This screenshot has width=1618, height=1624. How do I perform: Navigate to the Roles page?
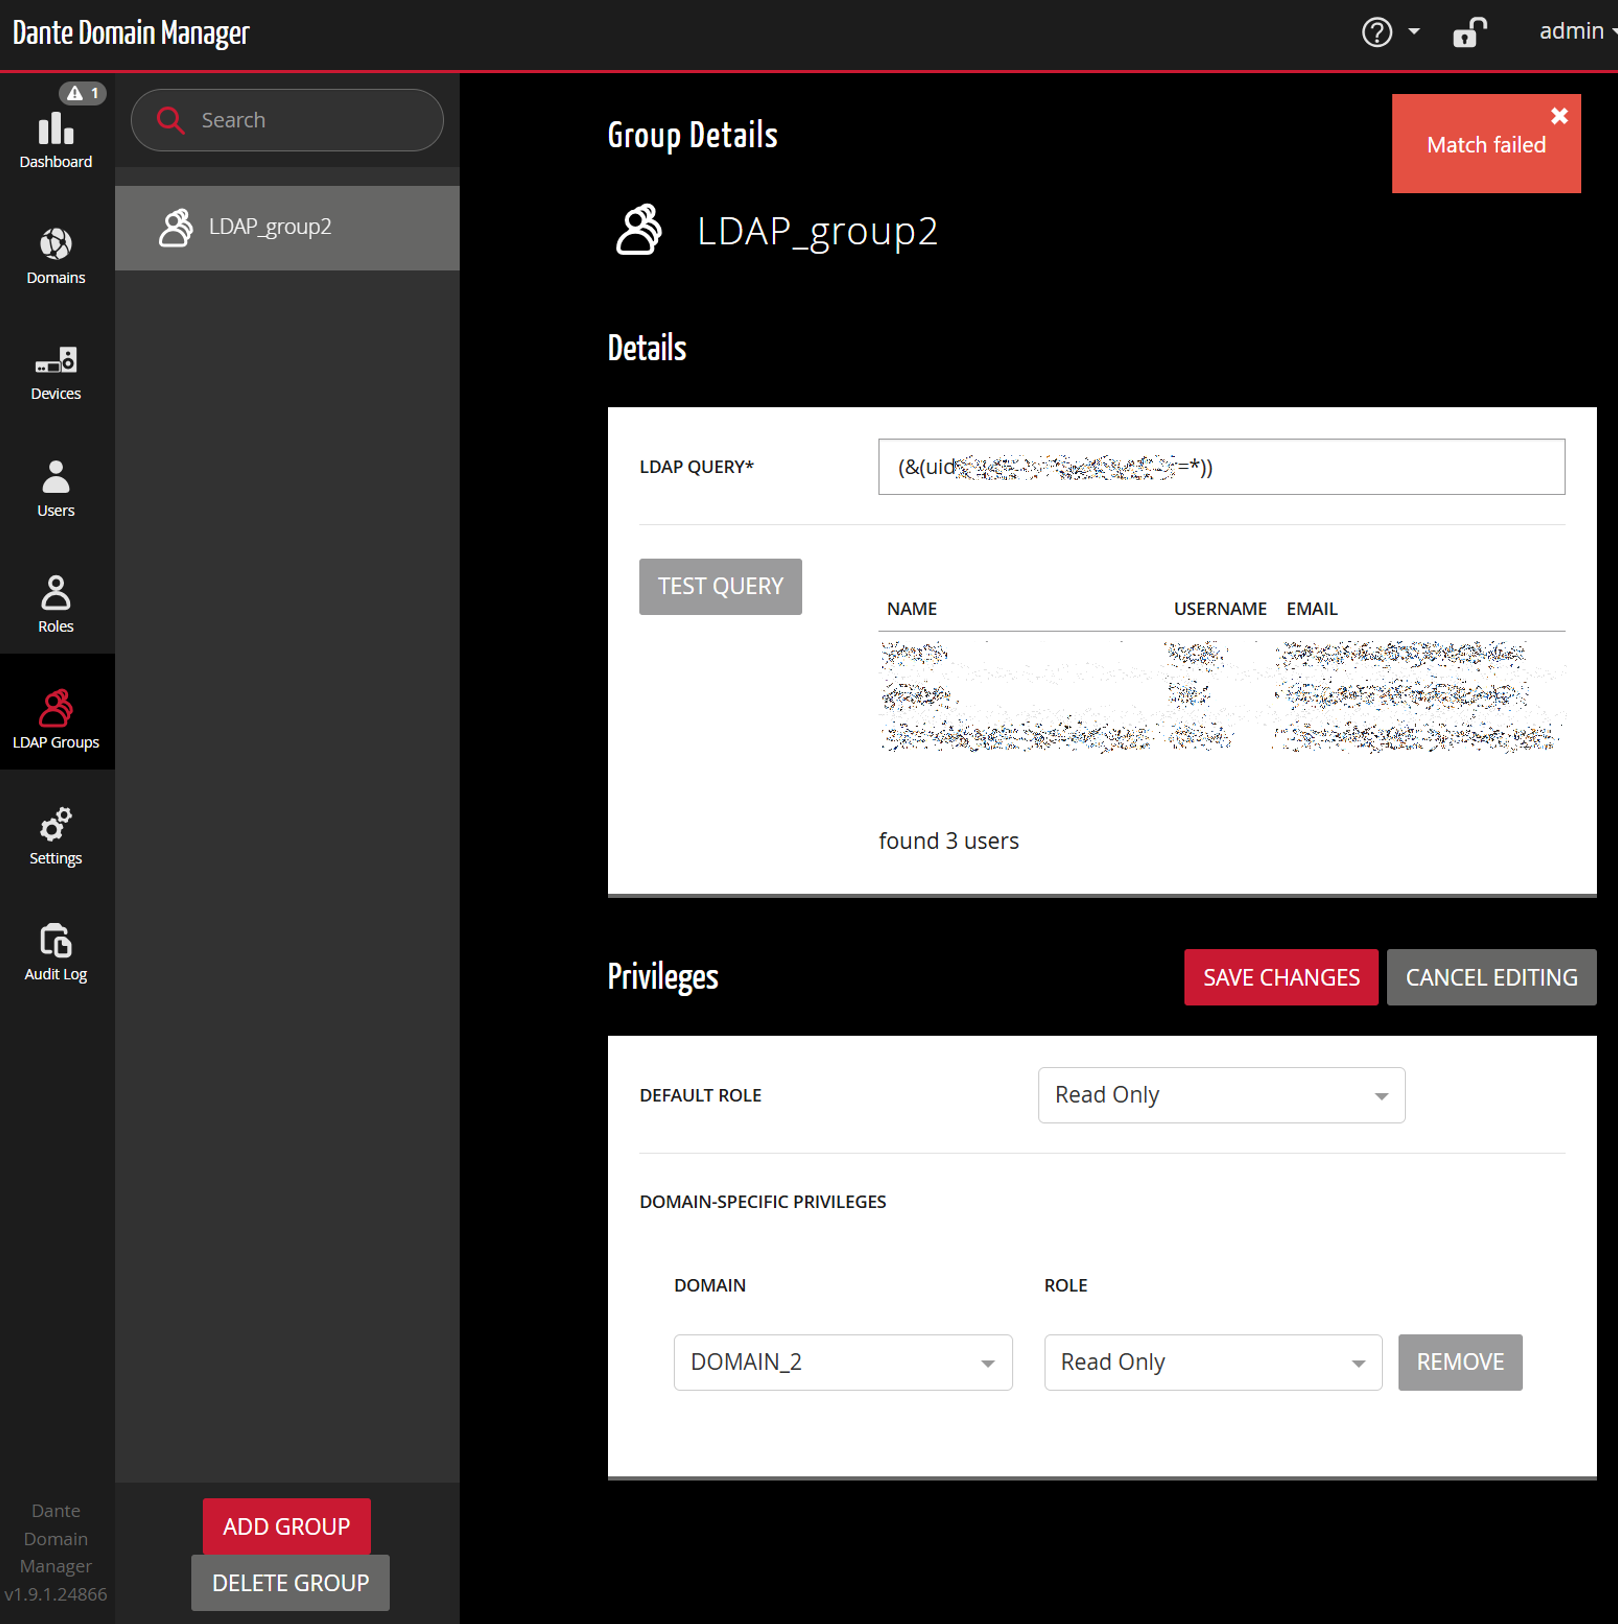pos(56,605)
